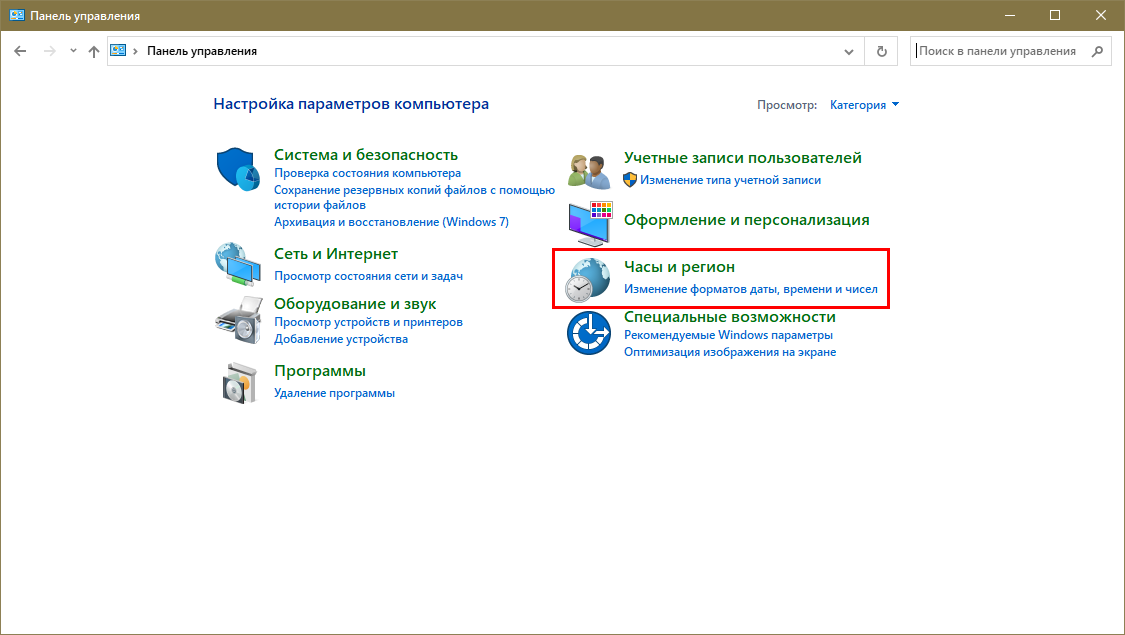
Task: Click the Control Panel search field
Action: point(1000,51)
